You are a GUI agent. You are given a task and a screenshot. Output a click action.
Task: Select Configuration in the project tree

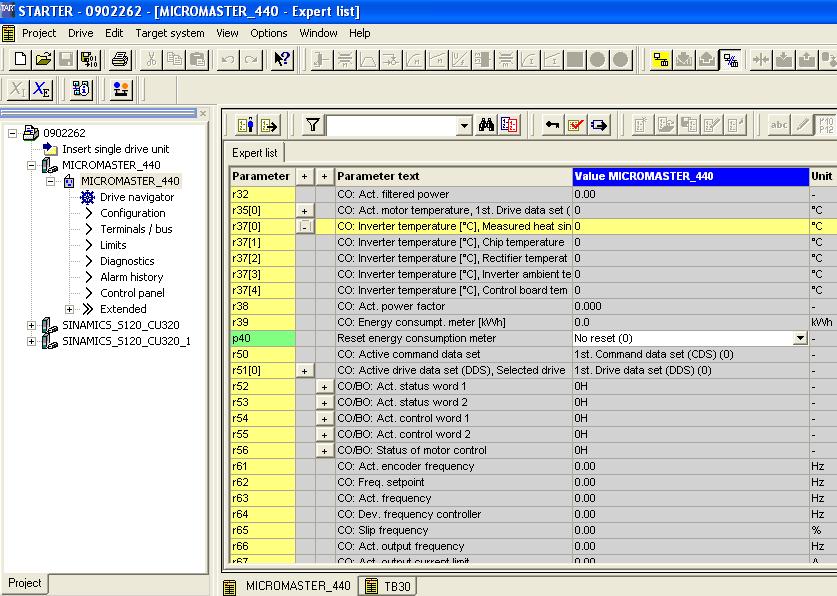pos(132,213)
